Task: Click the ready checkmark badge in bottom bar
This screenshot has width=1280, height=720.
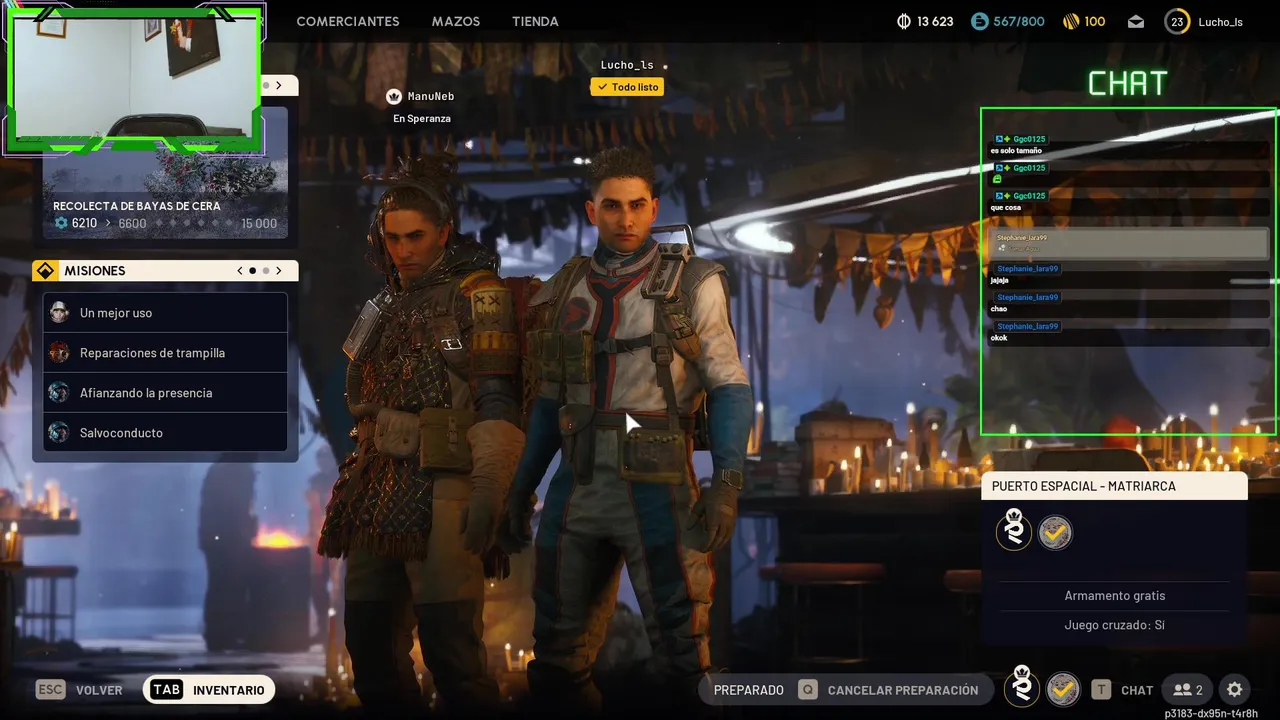Action: click(1063, 689)
